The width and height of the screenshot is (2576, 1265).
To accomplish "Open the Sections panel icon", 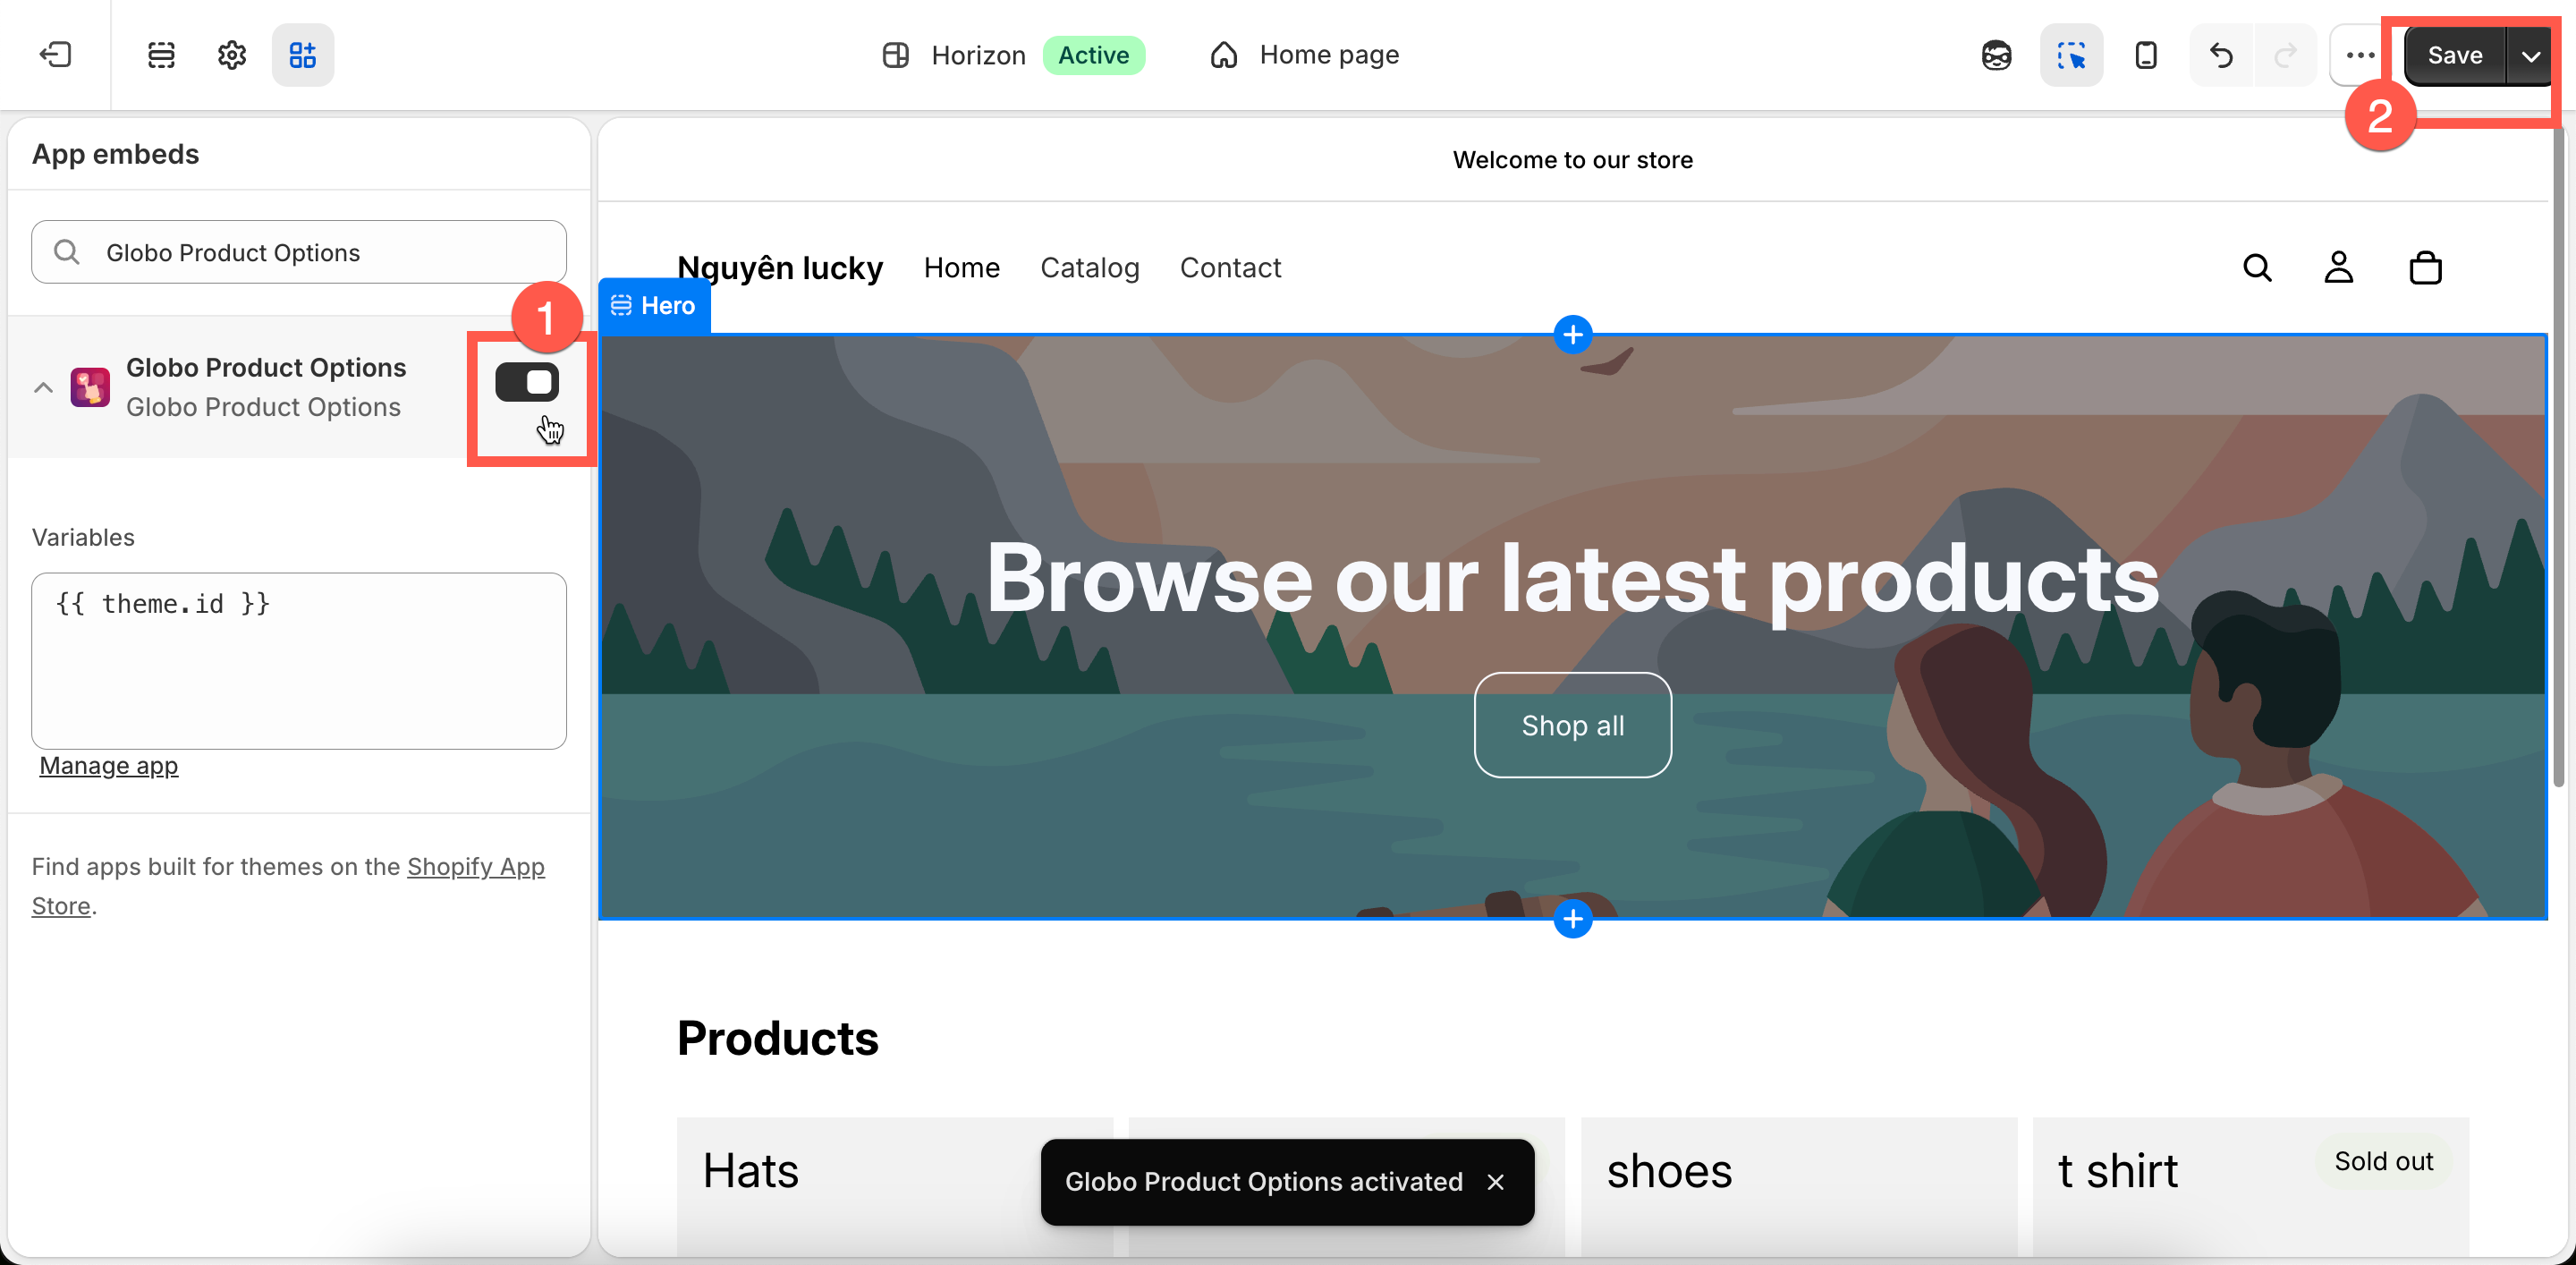I will [x=161, y=54].
